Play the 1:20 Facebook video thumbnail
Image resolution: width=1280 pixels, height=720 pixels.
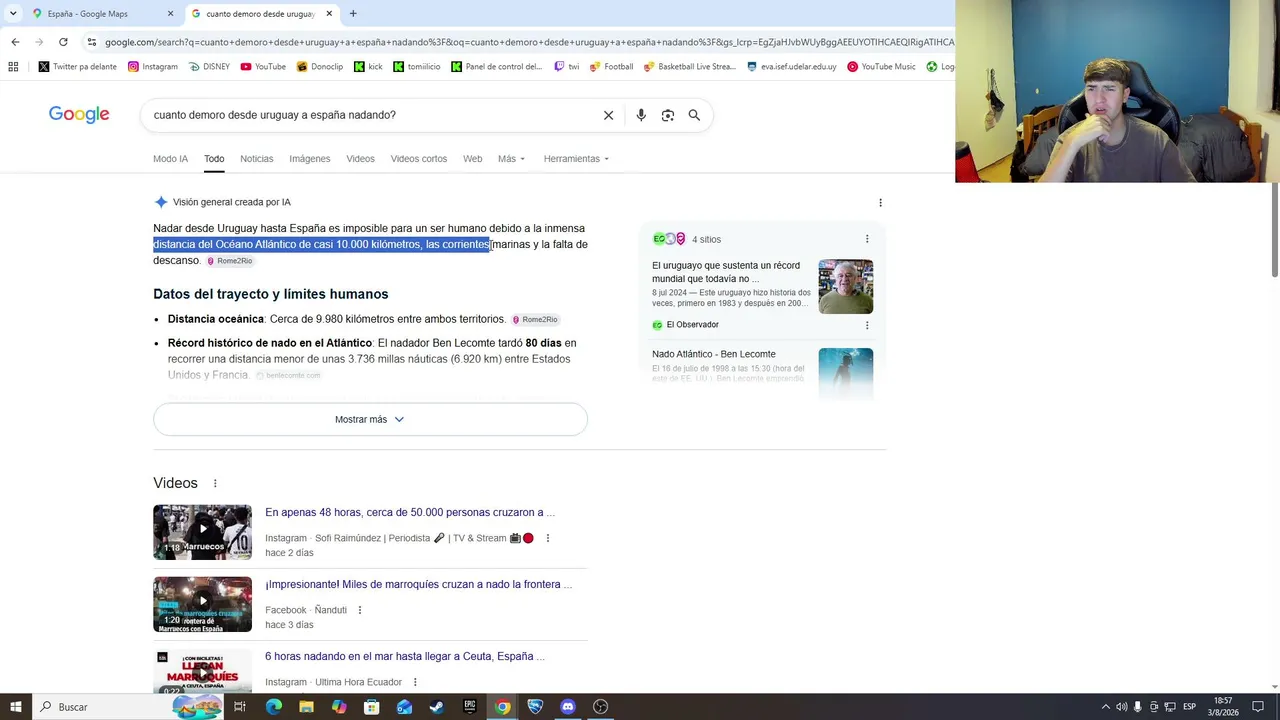202,604
